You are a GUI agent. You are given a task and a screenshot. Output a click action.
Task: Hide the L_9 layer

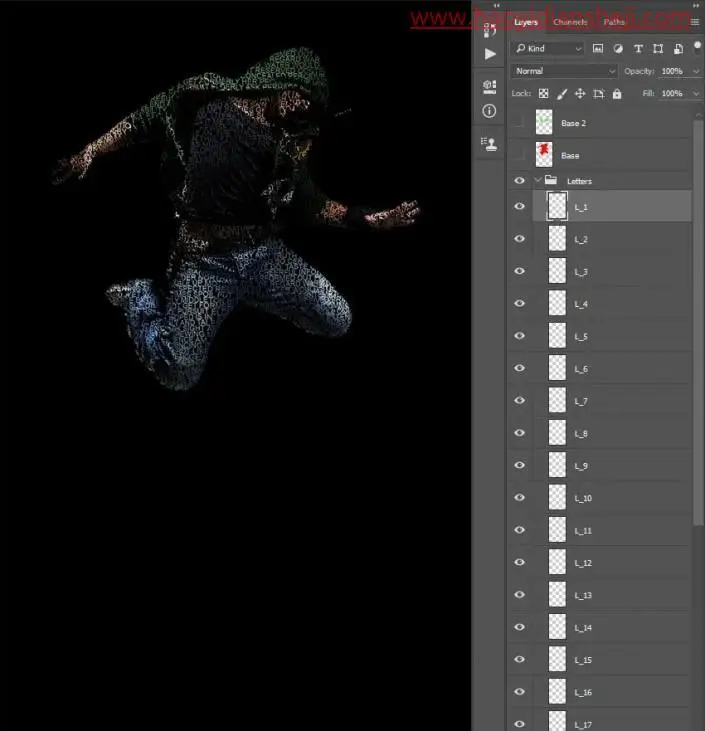point(519,465)
